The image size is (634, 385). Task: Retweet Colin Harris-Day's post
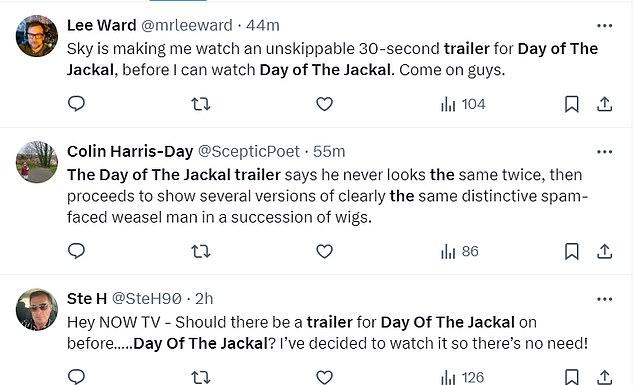click(201, 252)
